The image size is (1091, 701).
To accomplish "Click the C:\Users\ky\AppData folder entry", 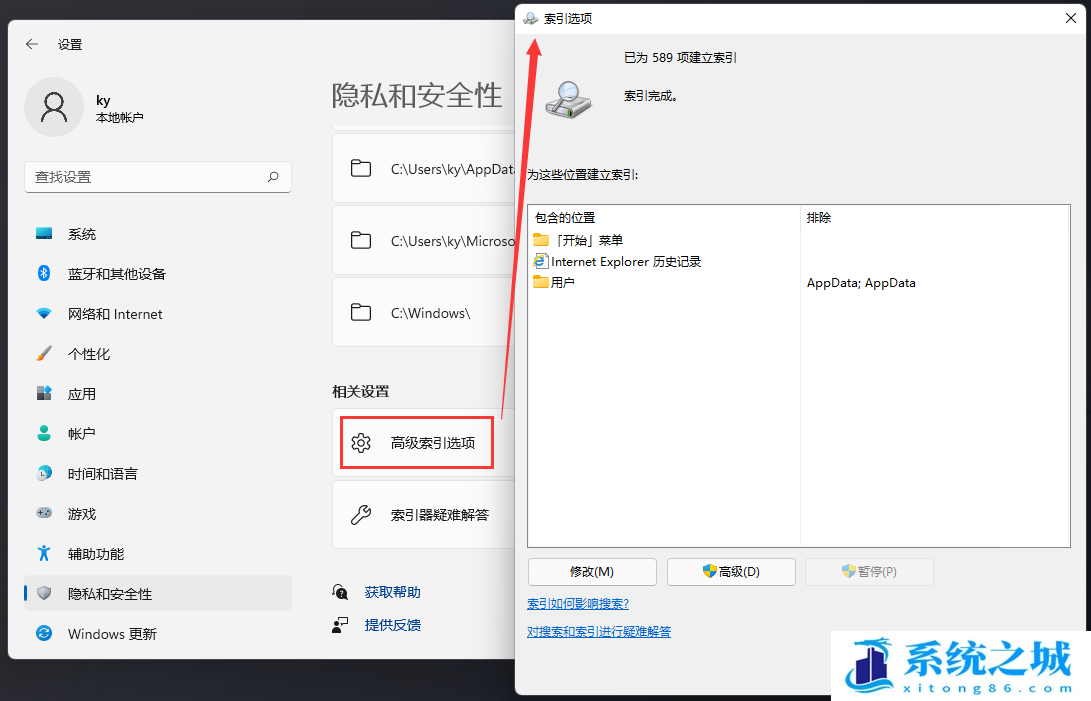I will coord(423,168).
